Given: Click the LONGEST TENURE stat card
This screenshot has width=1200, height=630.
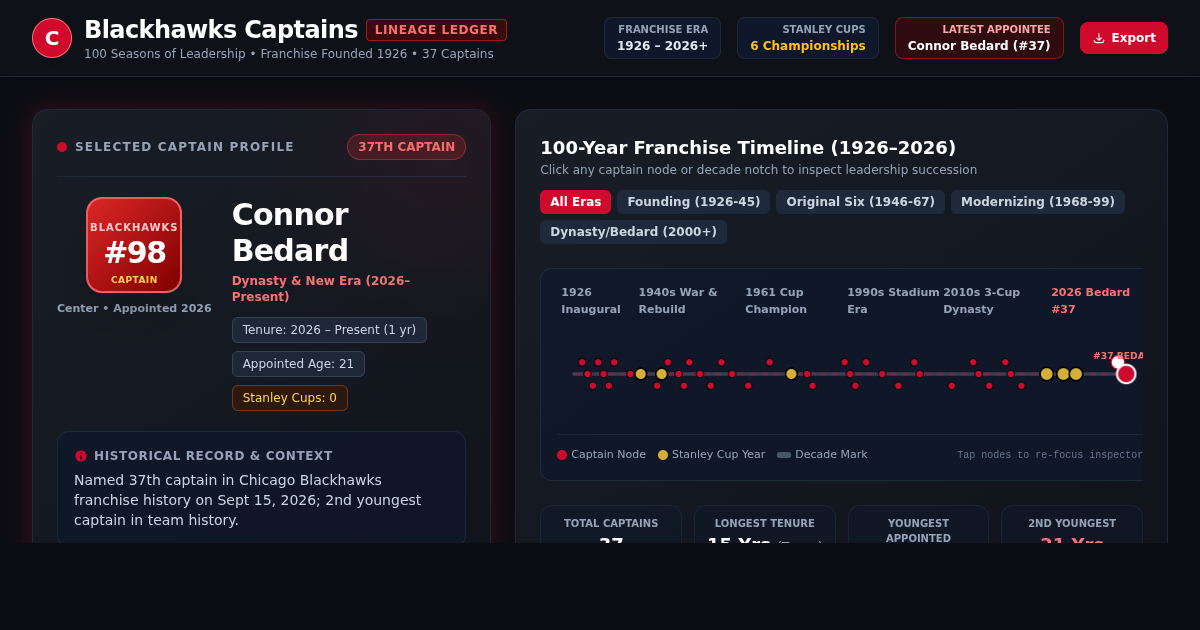Looking at the screenshot, I should tap(765, 524).
